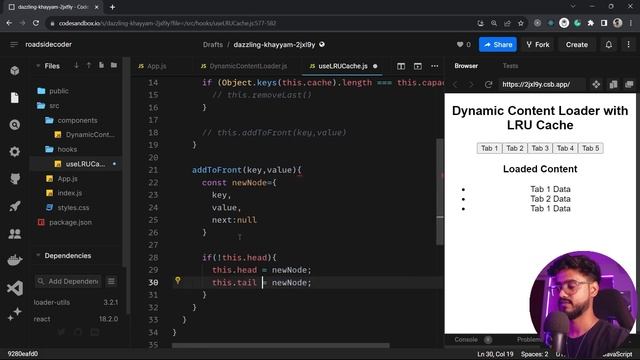The height and width of the screenshot is (360, 640).
Task: Collapse the Dependencies section
Action: pyautogui.click(x=38, y=256)
